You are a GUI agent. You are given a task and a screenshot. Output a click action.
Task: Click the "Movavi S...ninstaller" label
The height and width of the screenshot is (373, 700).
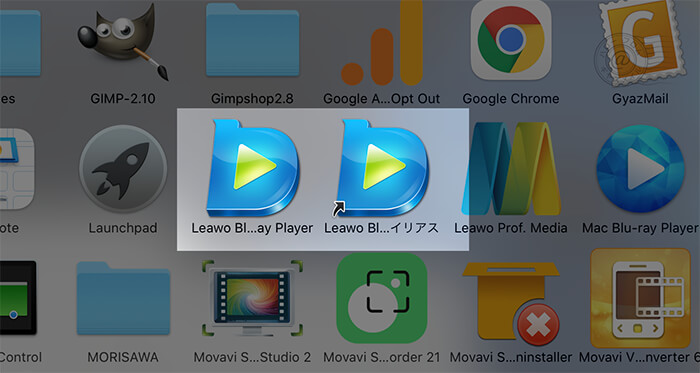pyautogui.click(x=511, y=357)
